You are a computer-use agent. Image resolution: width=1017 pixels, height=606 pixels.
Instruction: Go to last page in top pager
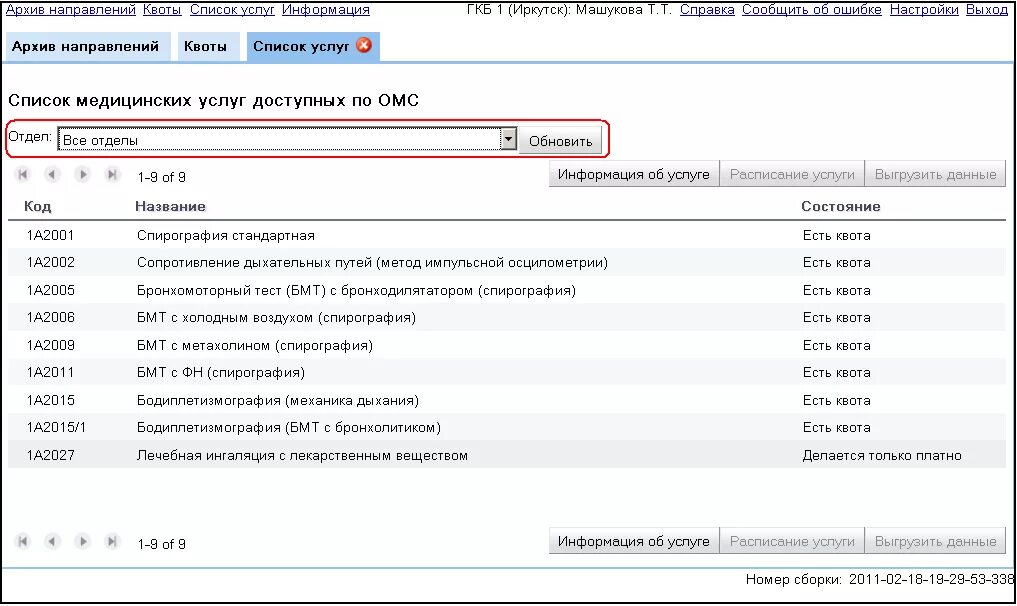click(x=112, y=175)
